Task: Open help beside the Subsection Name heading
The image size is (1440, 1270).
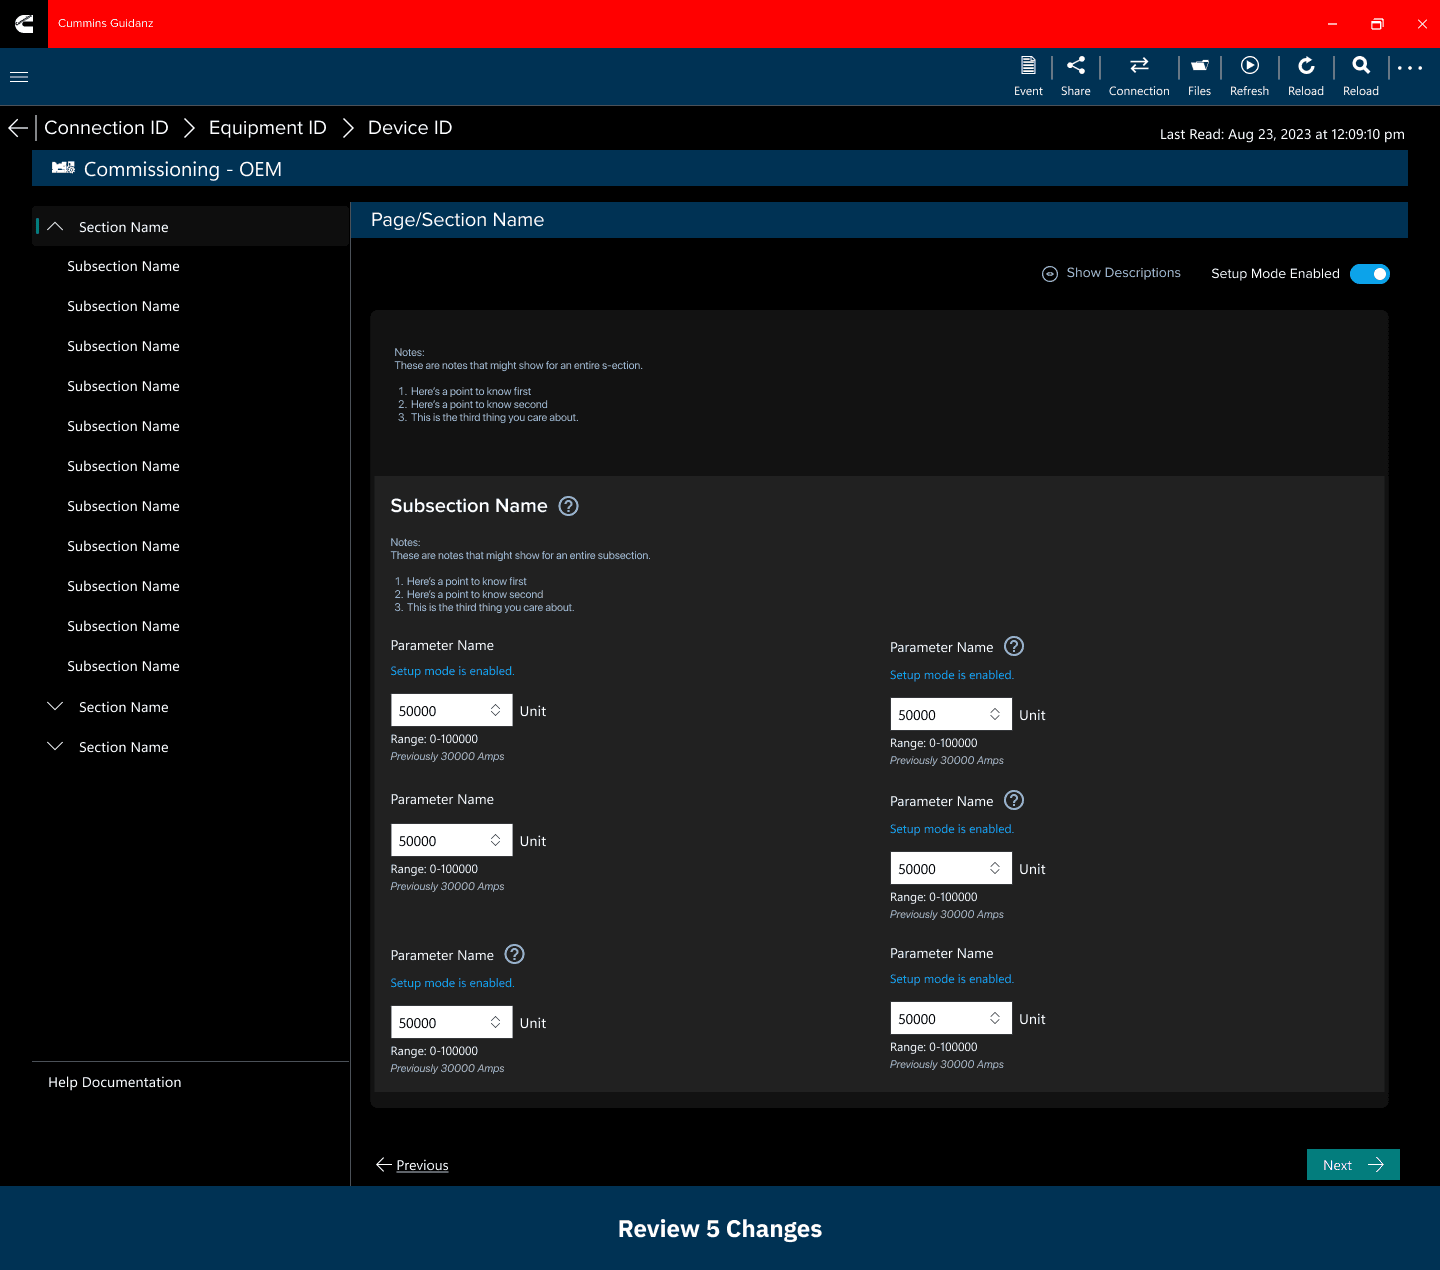Action: [568, 506]
